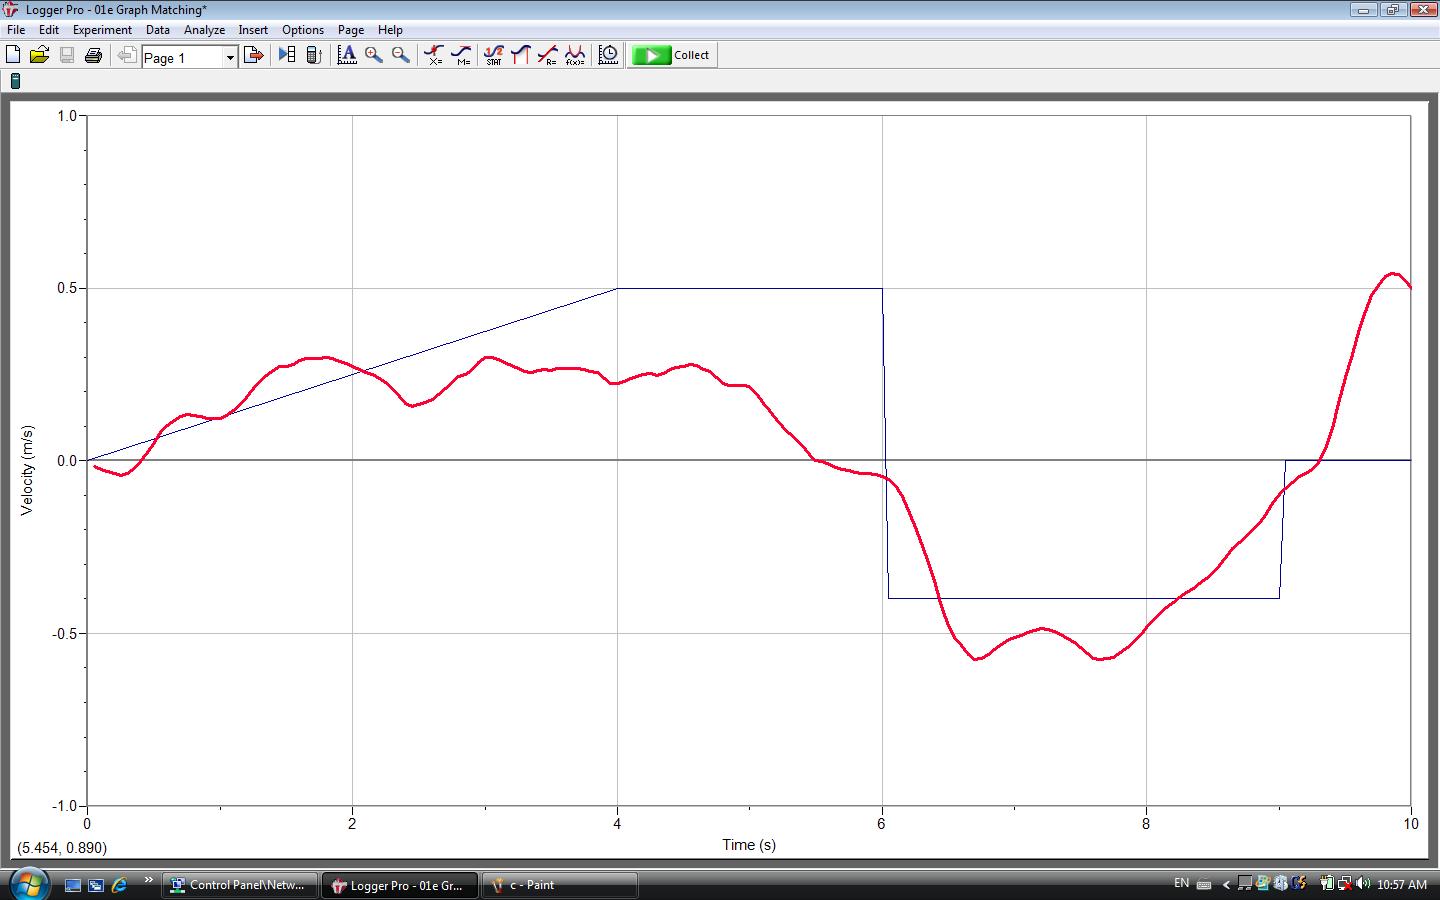Open a saved file with the folder icon
This screenshot has height=900, width=1440.
pyautogui.click(x=40, y=55)
